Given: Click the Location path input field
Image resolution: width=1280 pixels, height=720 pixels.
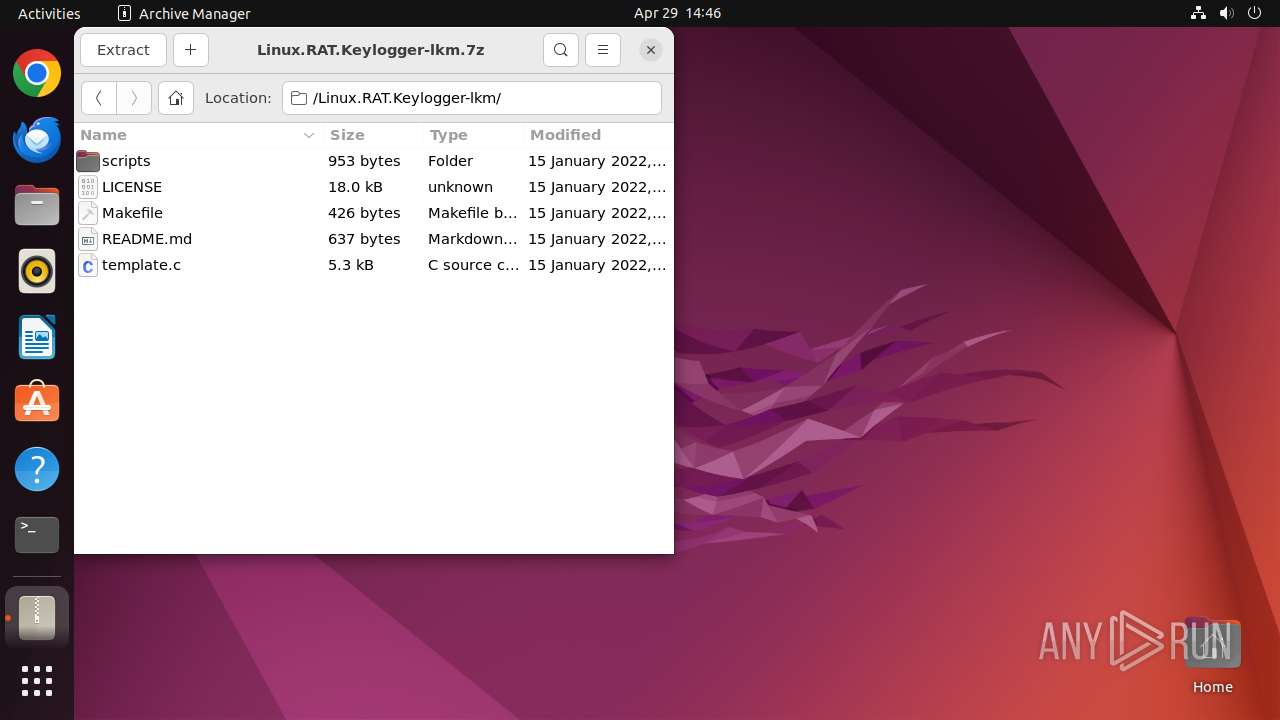Looking at the screenshot, I should 472,98.
